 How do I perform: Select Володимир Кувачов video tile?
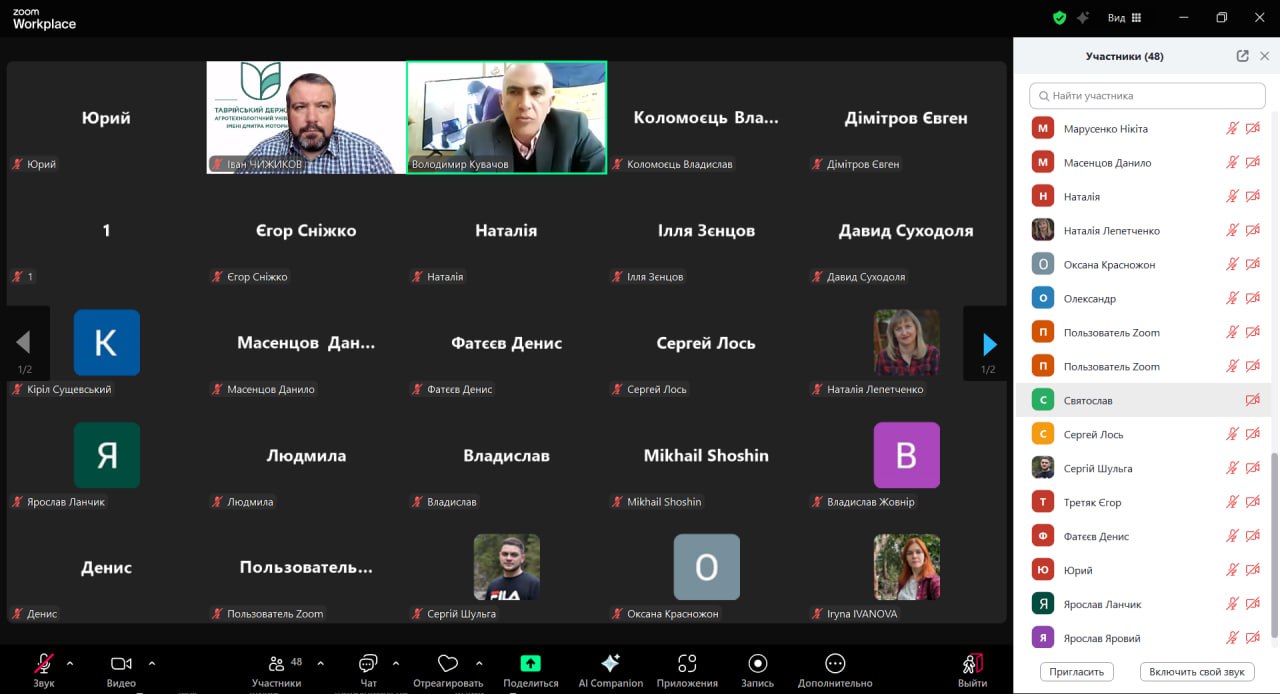click(x=506, y=117)
